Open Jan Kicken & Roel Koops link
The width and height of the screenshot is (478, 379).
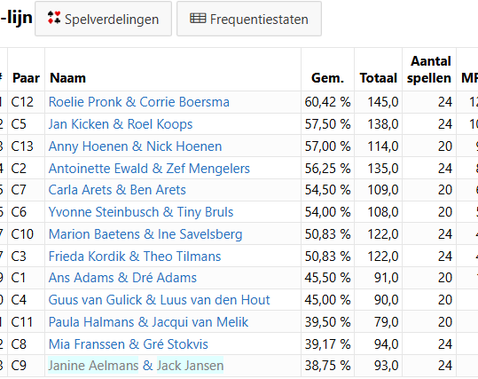coord(121,124)
